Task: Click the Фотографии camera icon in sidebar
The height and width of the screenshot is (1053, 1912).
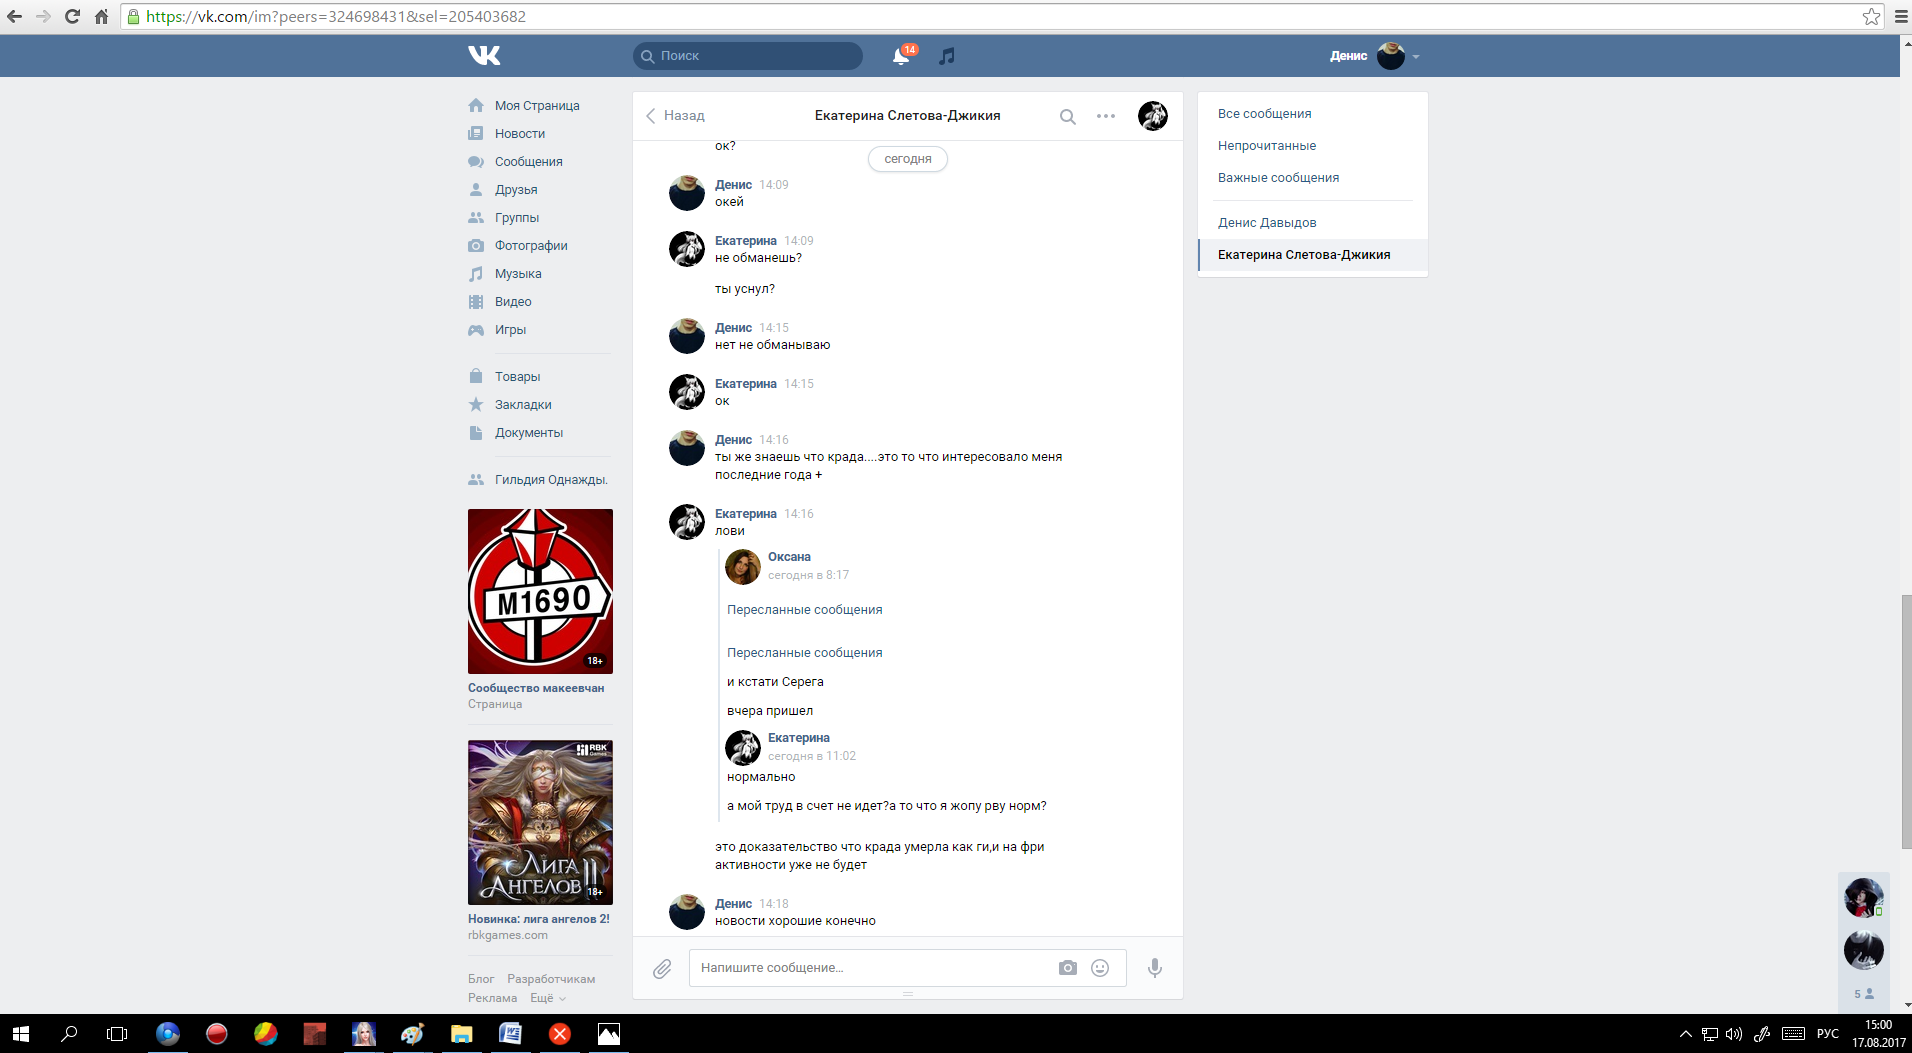Action: (476, 246)
